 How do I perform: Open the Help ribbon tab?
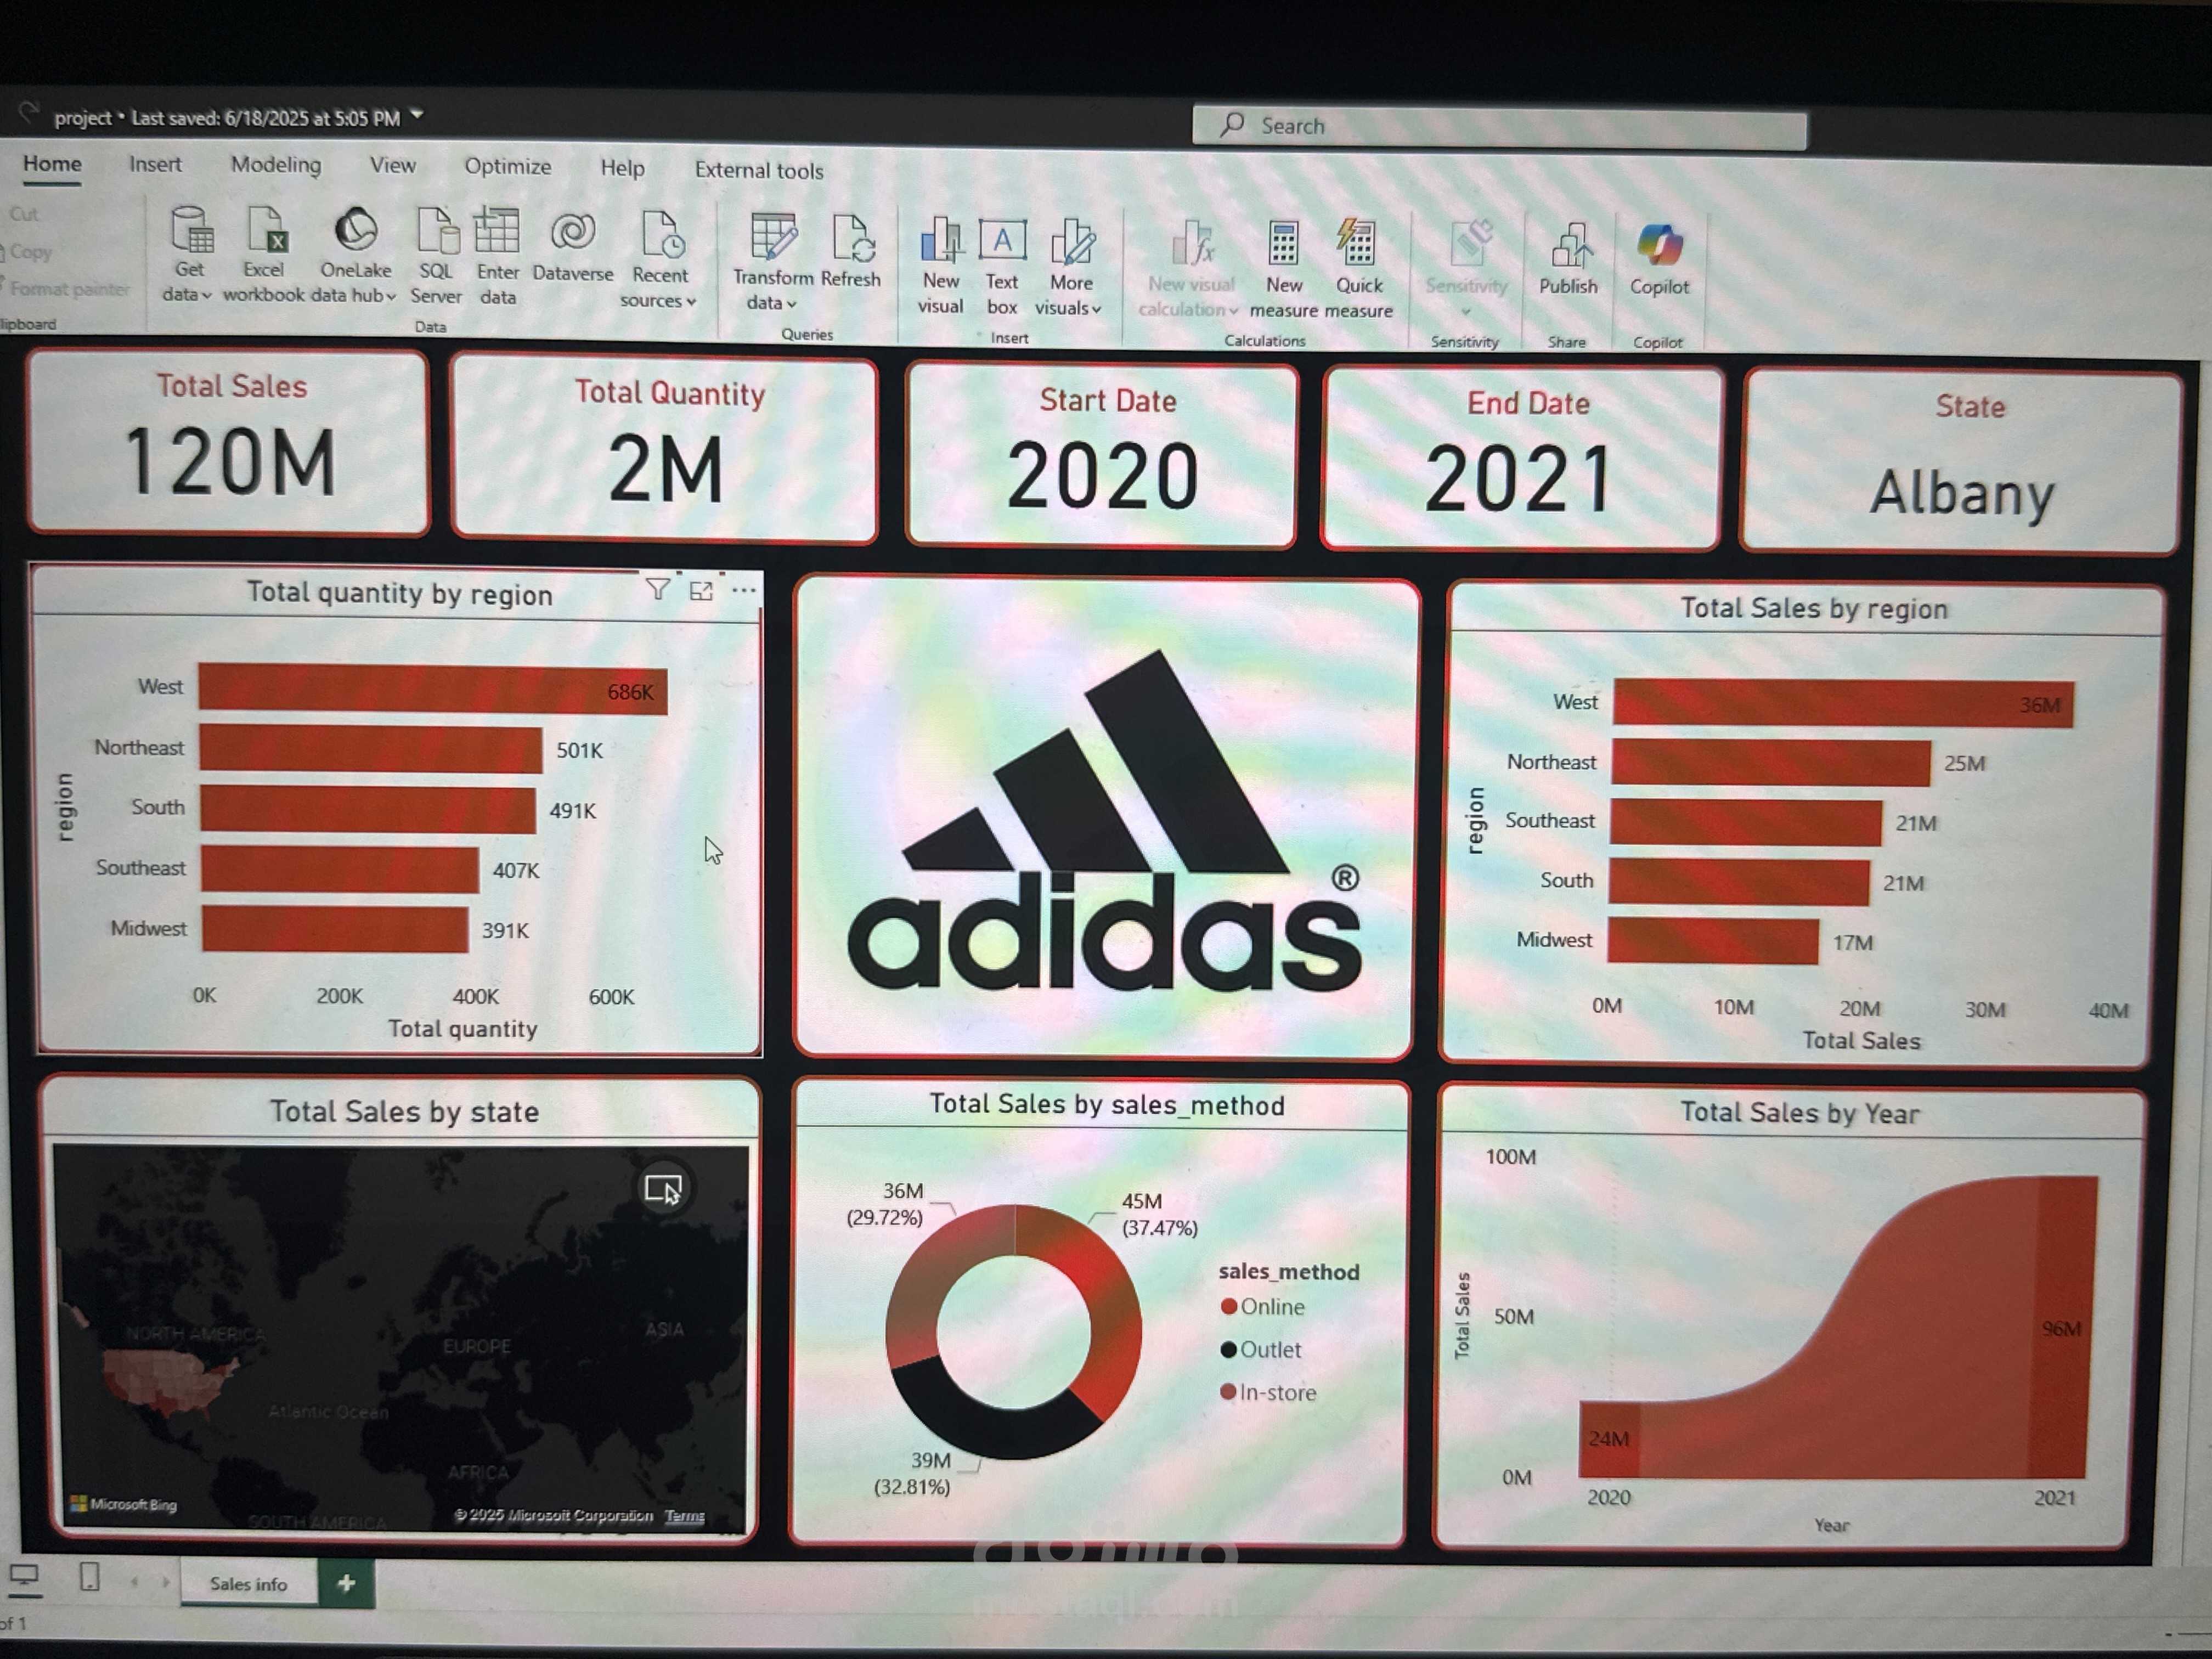pos(622,168)
